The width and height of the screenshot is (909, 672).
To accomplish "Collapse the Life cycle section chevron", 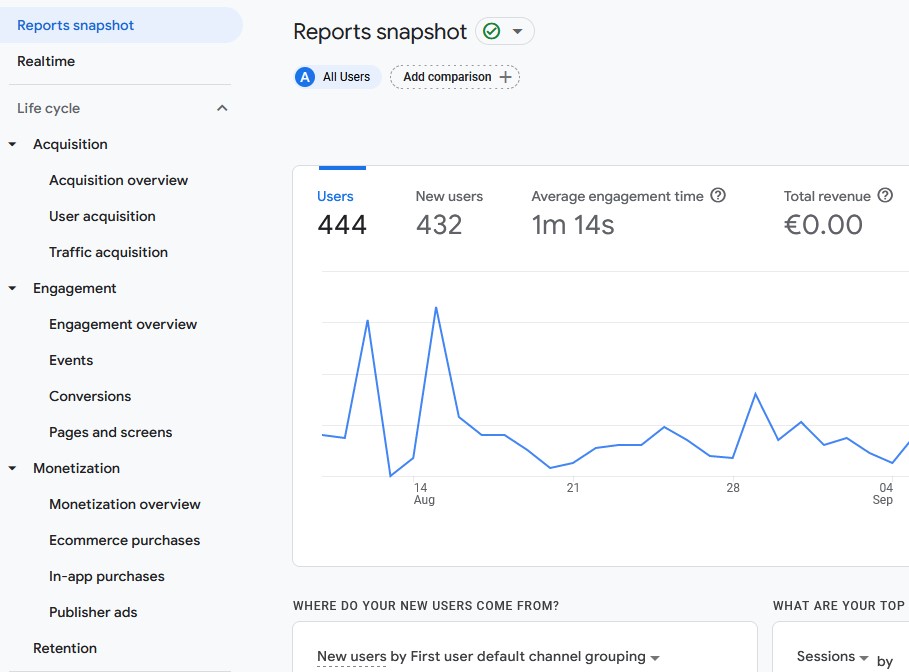I will (222, 108).
